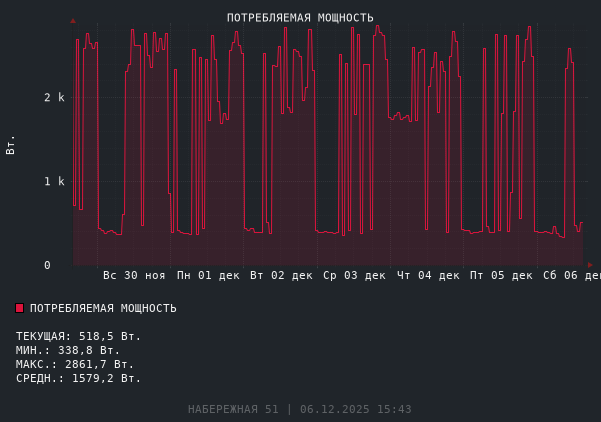Select the Пт 05 дек date label
This screenshot has height=422, width=601.
coord(501,275)
